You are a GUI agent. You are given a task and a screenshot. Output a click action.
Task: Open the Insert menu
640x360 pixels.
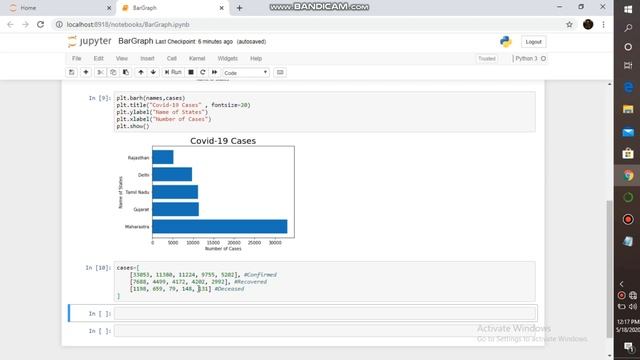pos(147,58)
